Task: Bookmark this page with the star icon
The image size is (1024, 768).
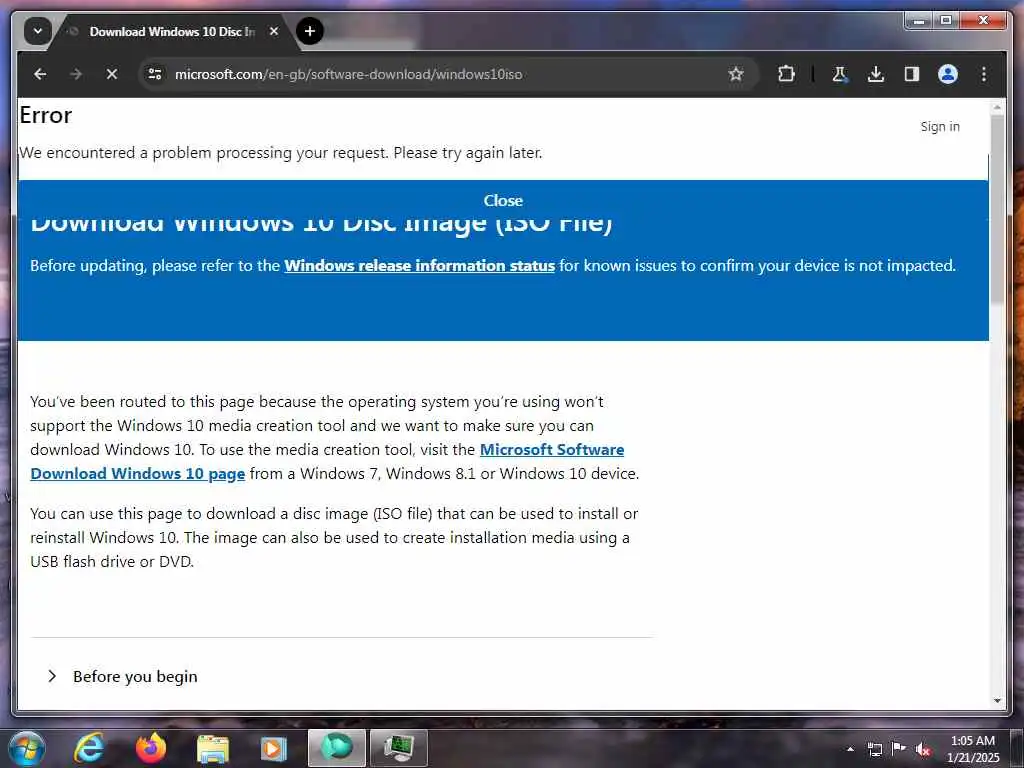Action: [736, 74]
